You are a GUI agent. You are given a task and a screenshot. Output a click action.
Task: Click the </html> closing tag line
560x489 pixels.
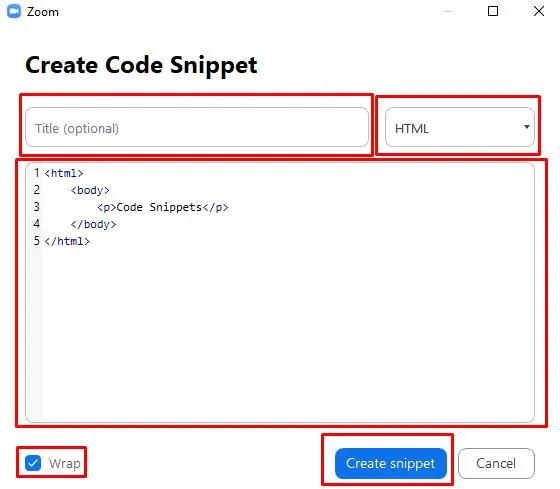coord(67,241)
